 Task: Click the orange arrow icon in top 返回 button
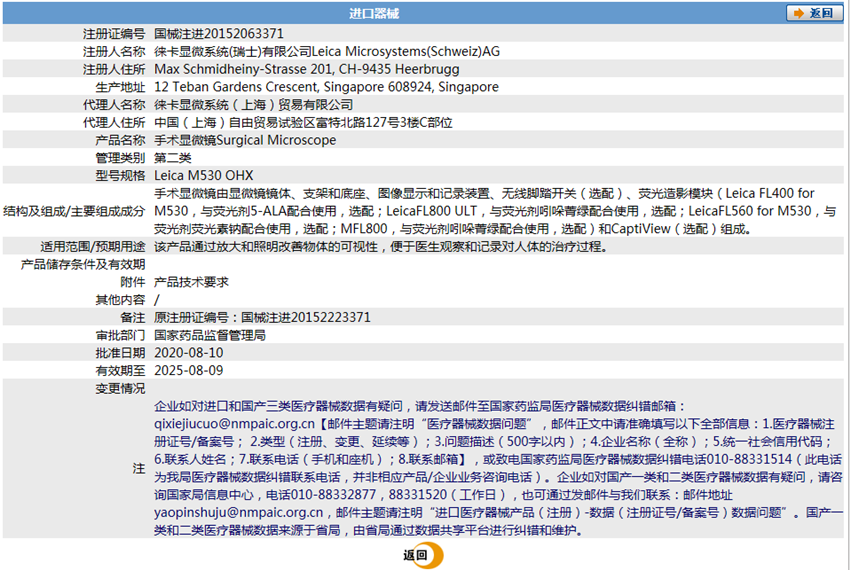(799, 13)
